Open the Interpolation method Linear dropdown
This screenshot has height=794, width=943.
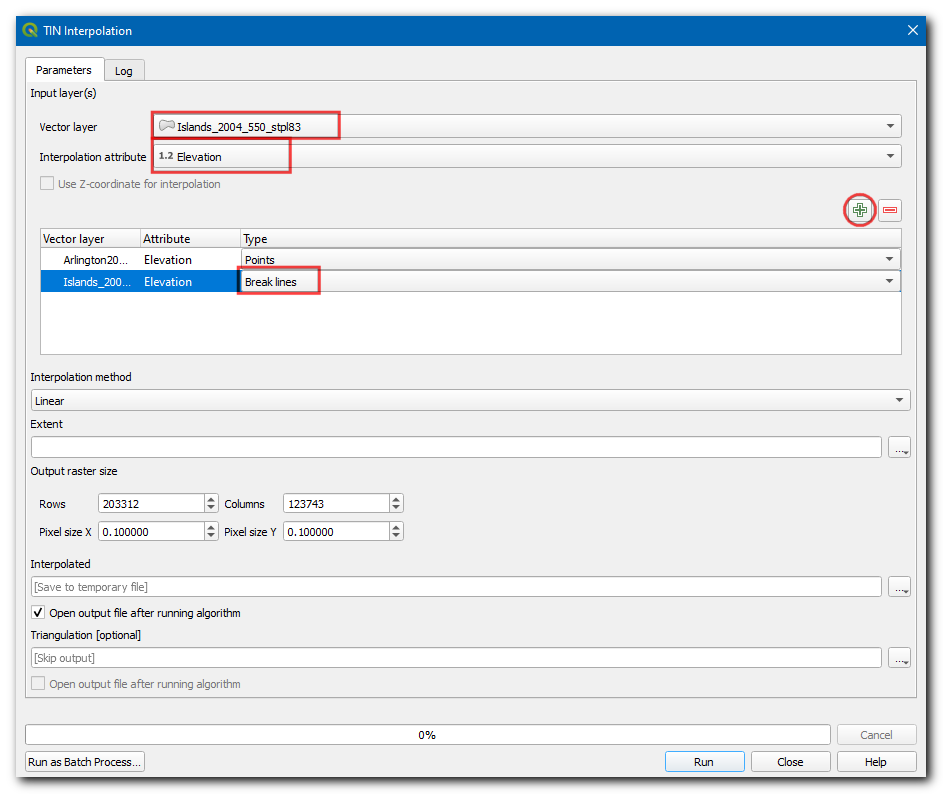pos(470,401)
